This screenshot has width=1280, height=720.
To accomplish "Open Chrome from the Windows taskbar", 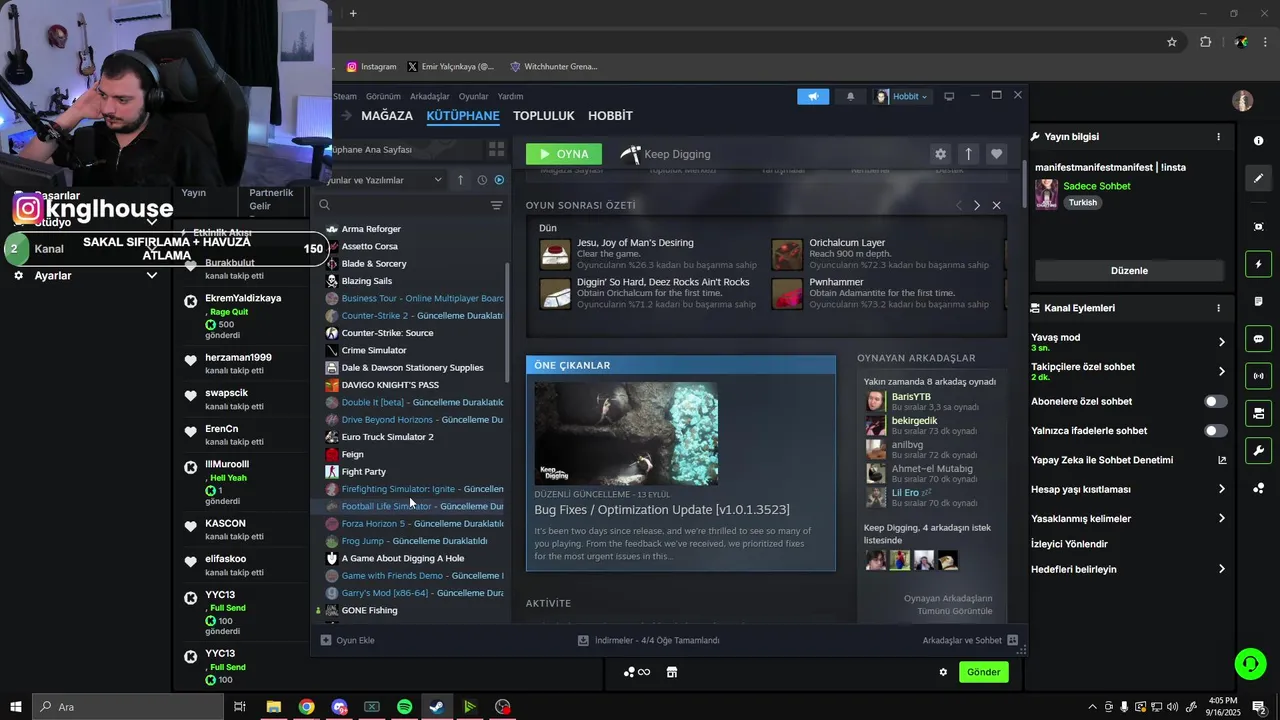I will [306, 707].
